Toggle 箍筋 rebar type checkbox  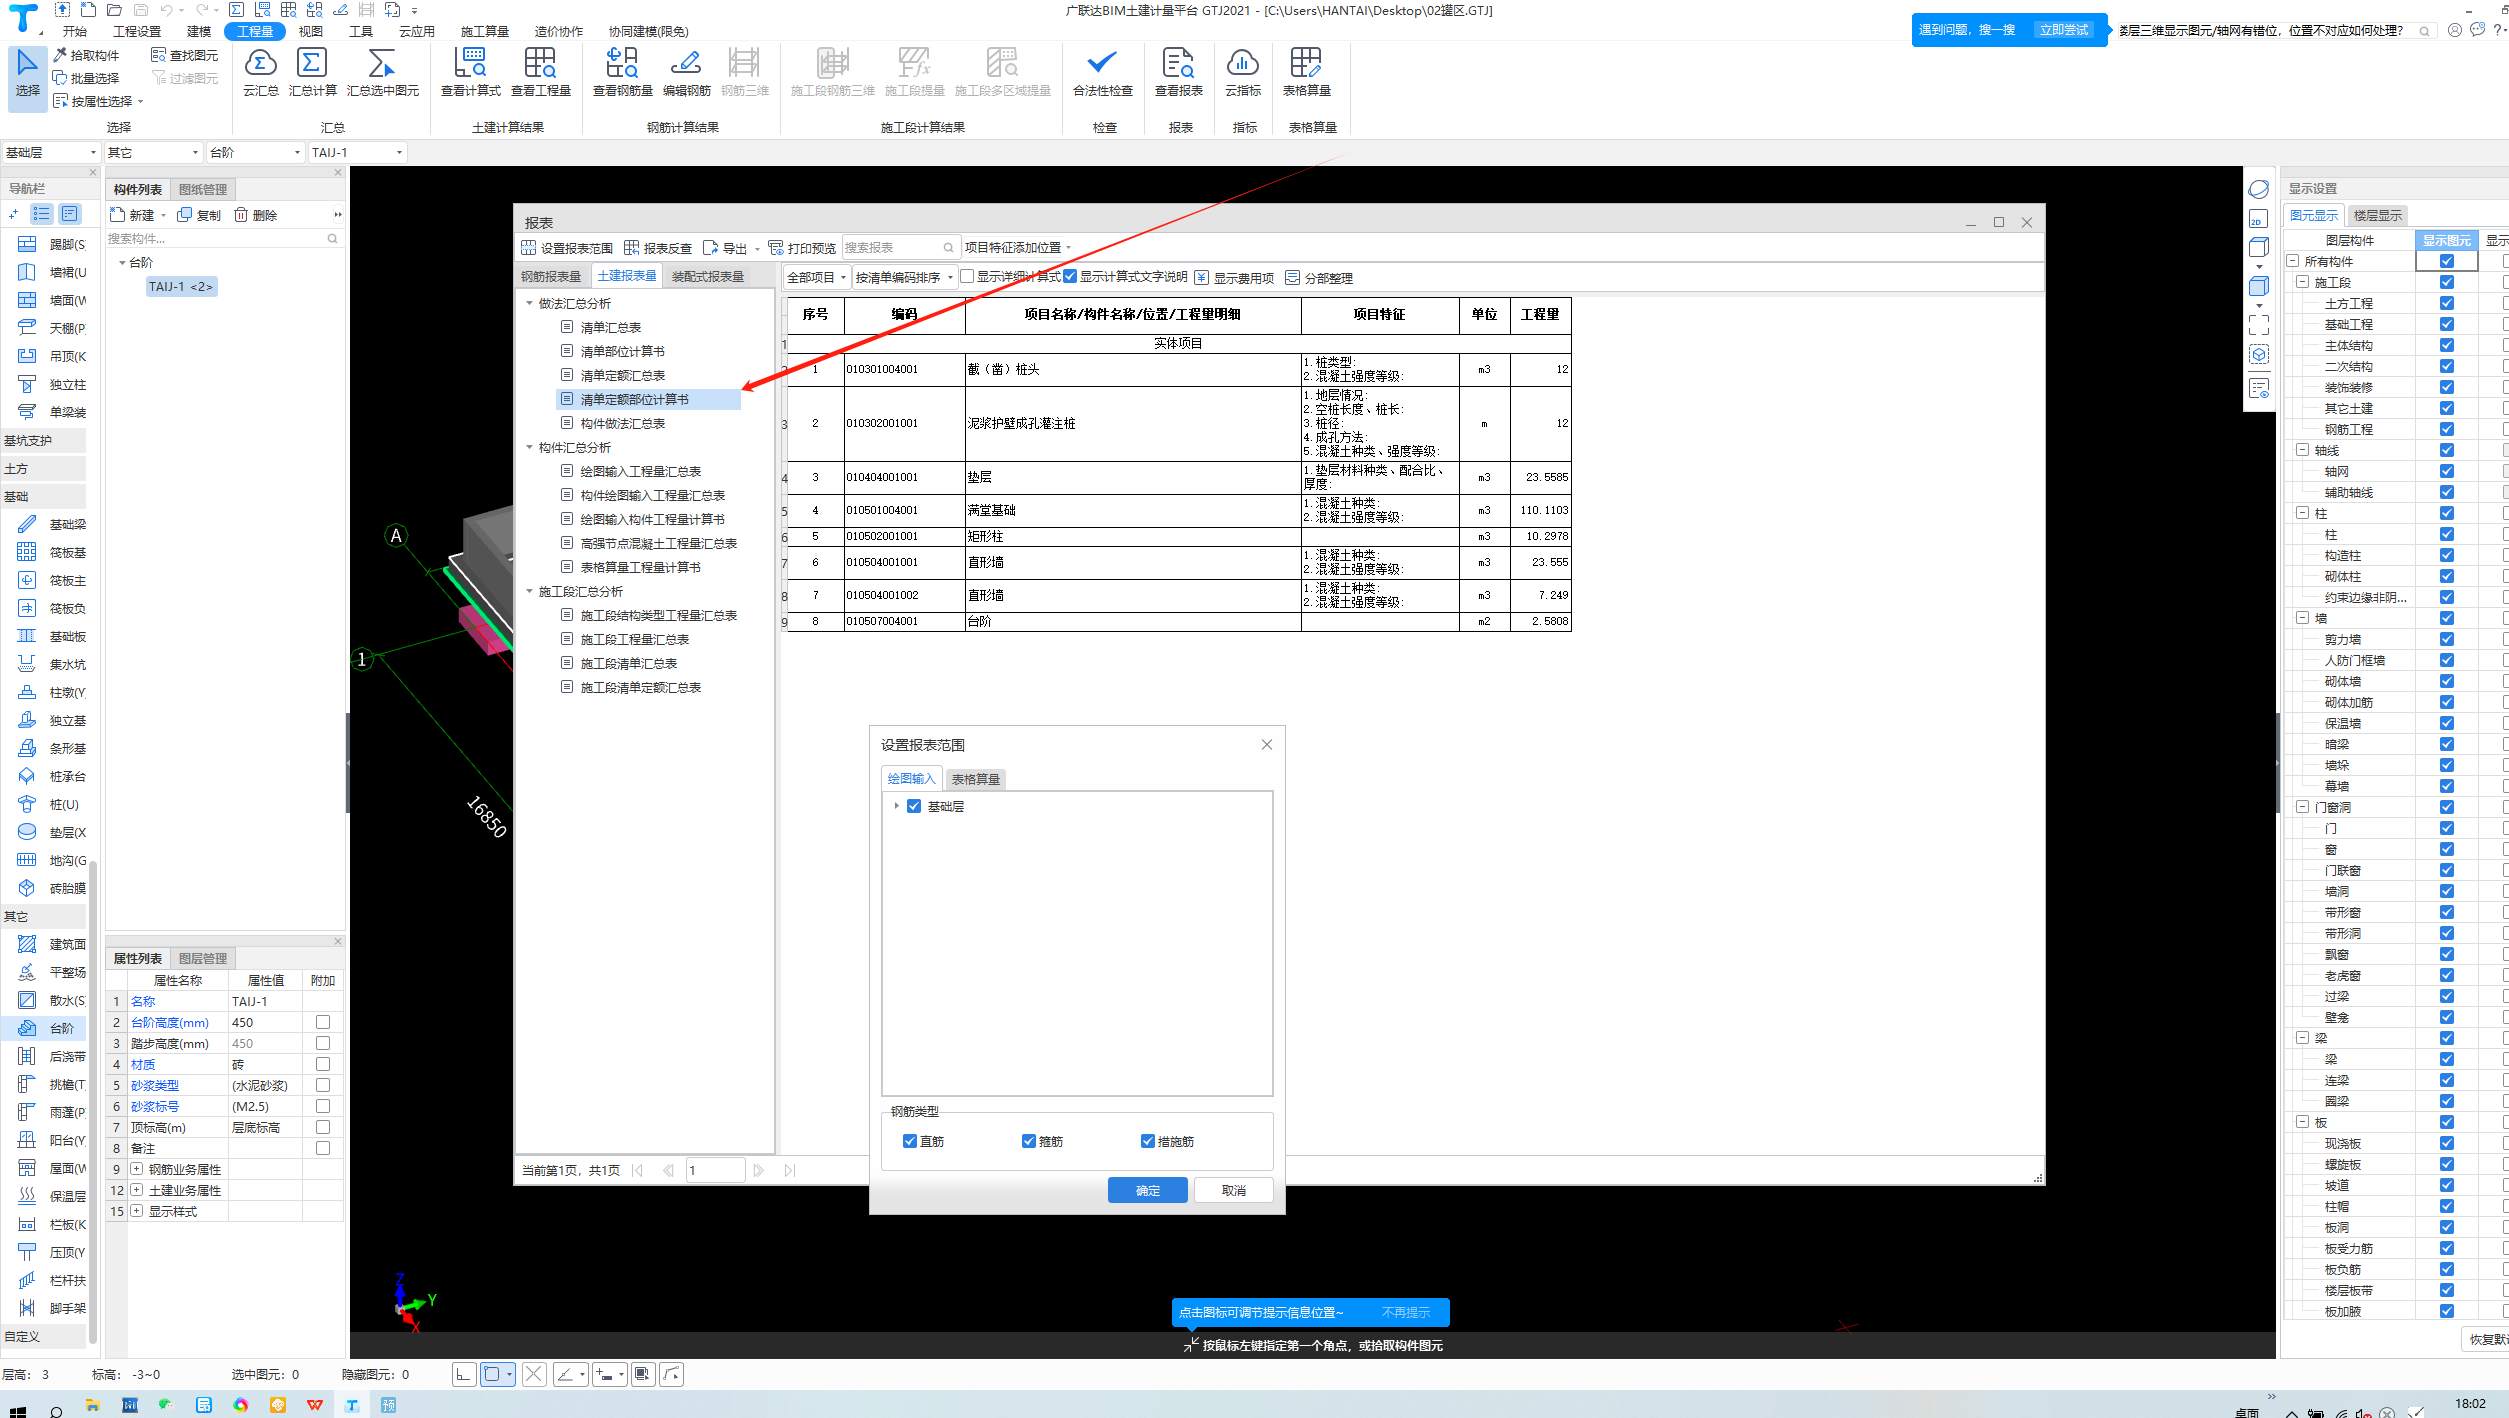[x=1029, y=1141]
